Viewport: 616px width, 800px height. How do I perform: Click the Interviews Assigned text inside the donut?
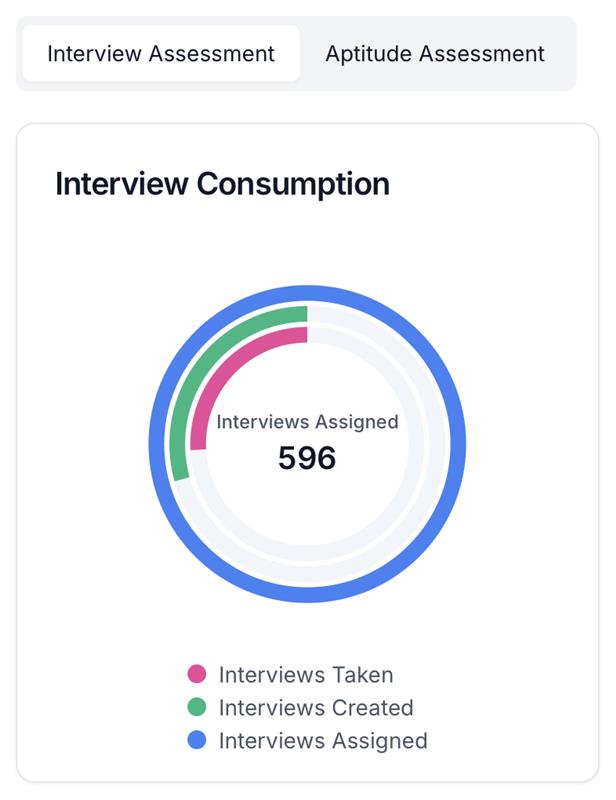point(307,422)
